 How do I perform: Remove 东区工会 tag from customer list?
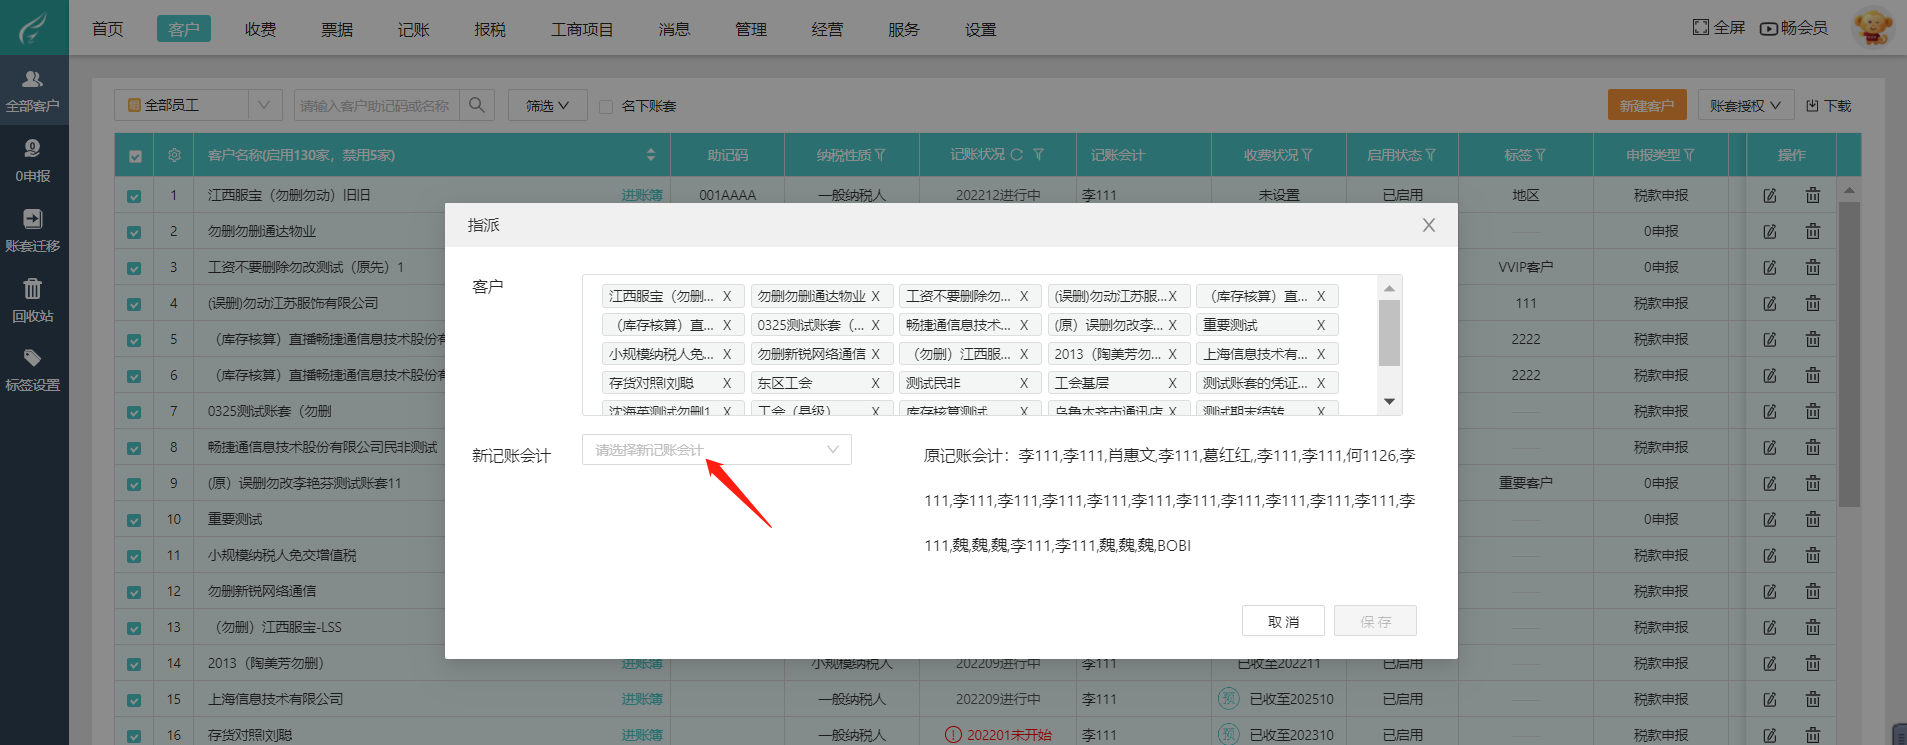(x=875, y=383)
